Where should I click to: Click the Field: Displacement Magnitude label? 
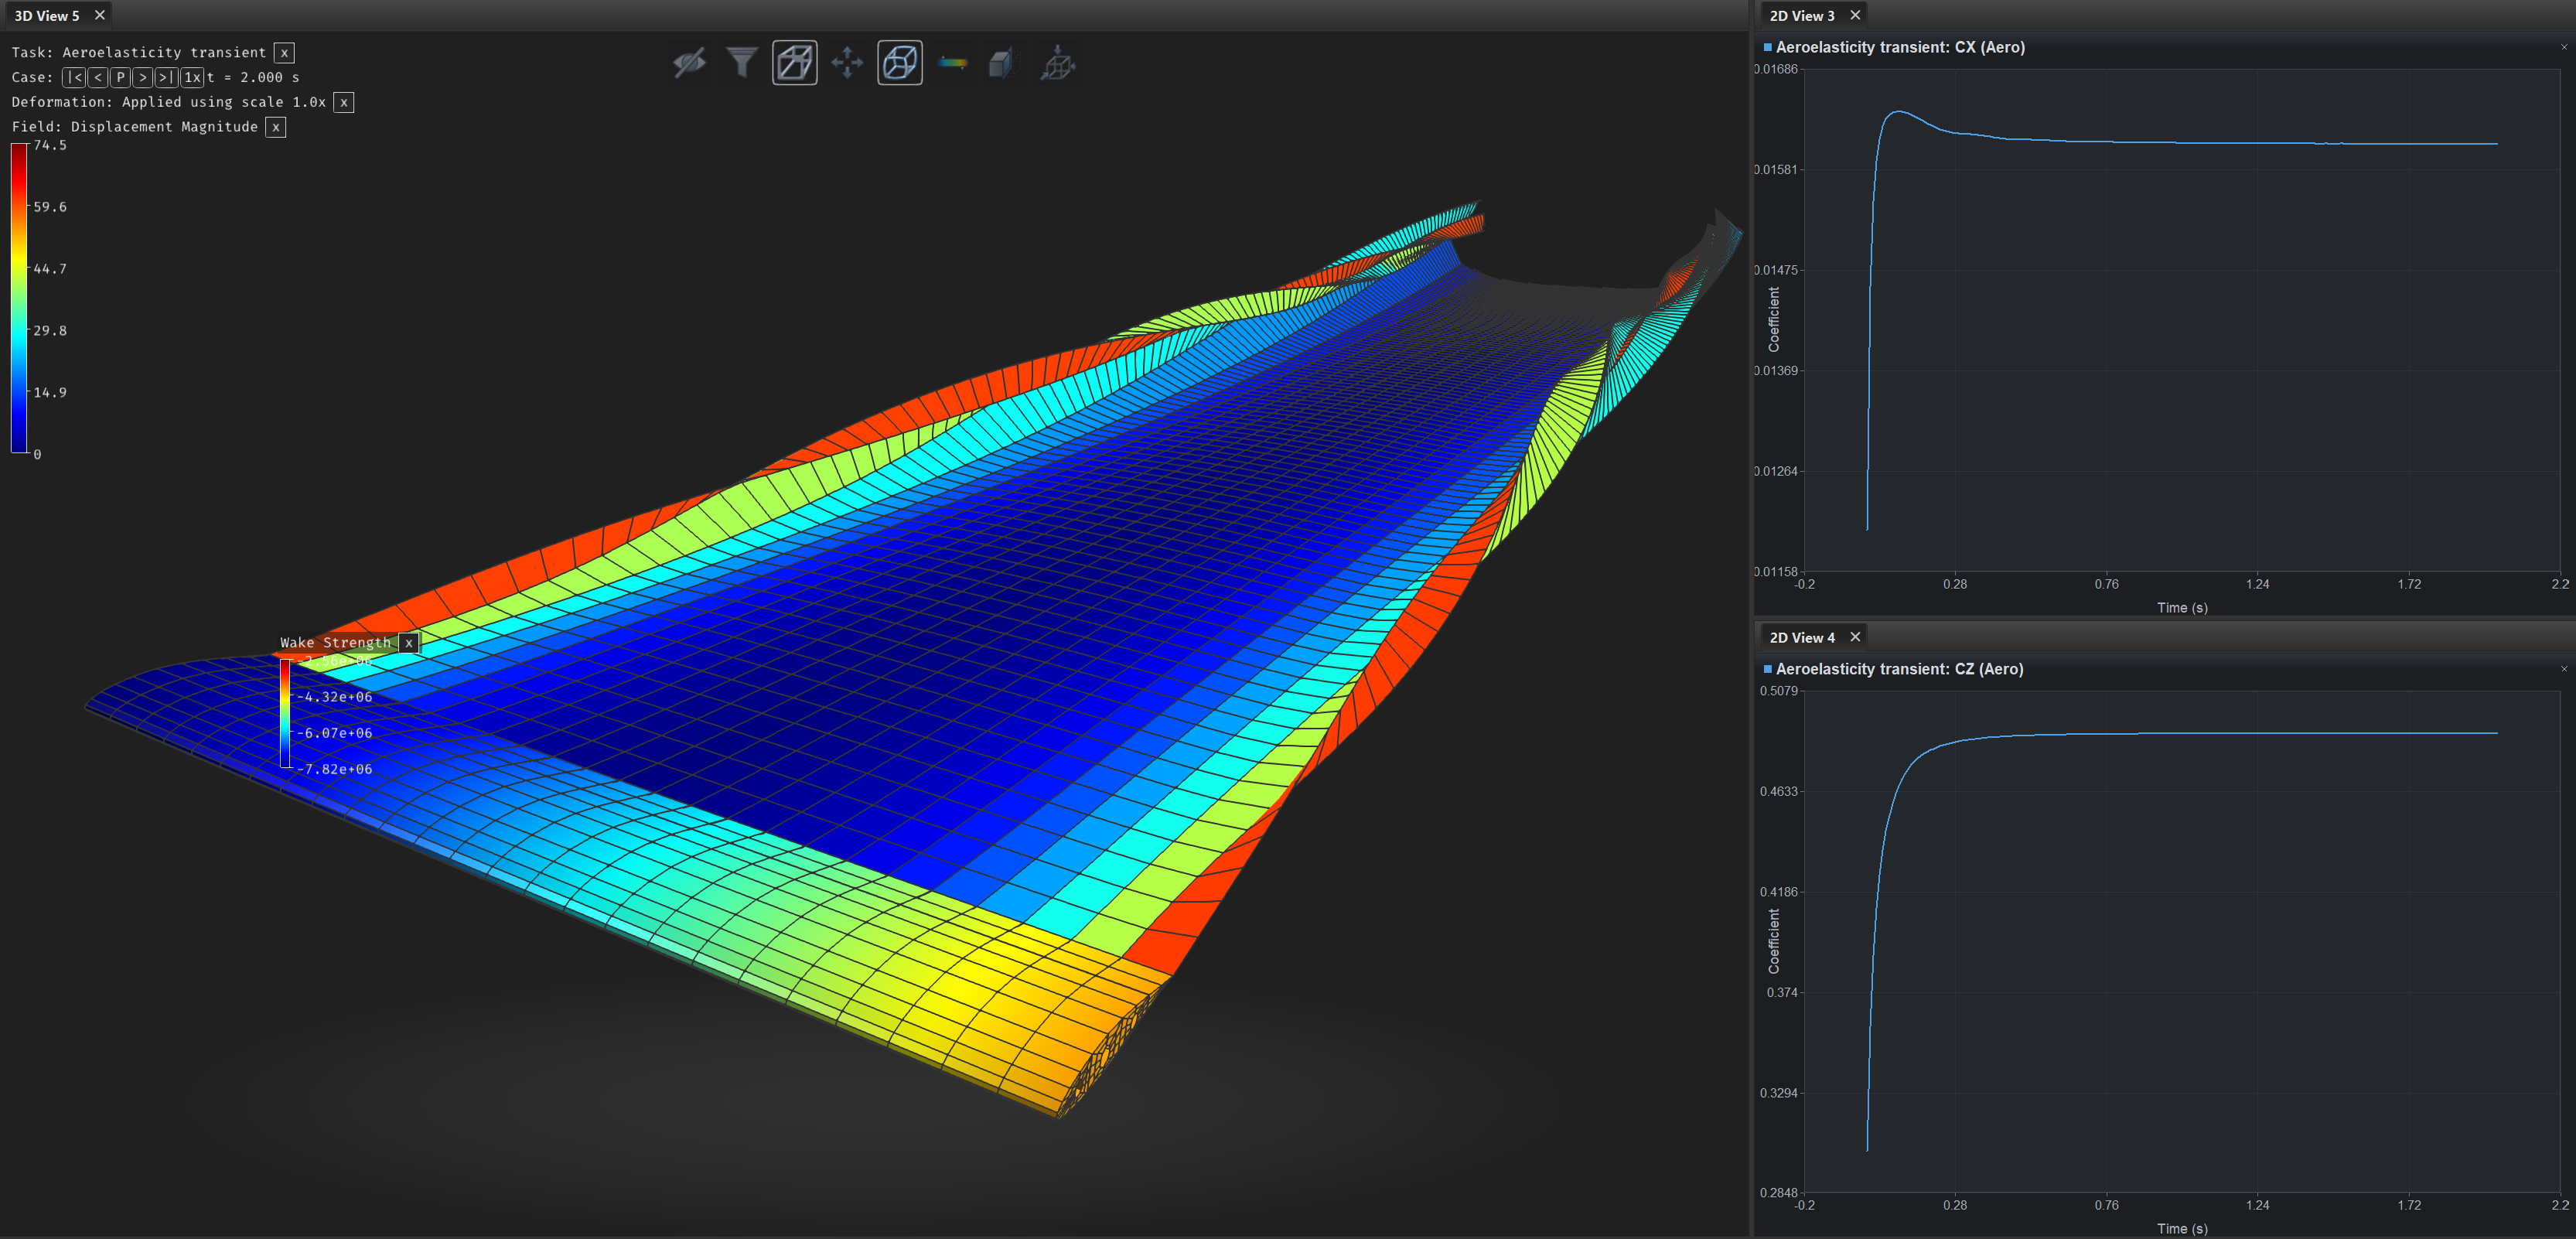click(x=135, y=127)
